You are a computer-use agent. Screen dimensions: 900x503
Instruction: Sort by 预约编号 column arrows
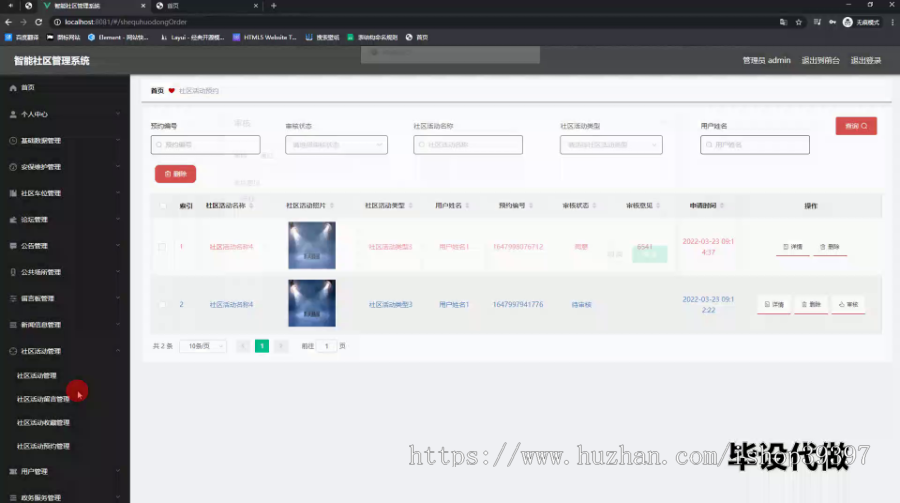(x=531, y=206)
